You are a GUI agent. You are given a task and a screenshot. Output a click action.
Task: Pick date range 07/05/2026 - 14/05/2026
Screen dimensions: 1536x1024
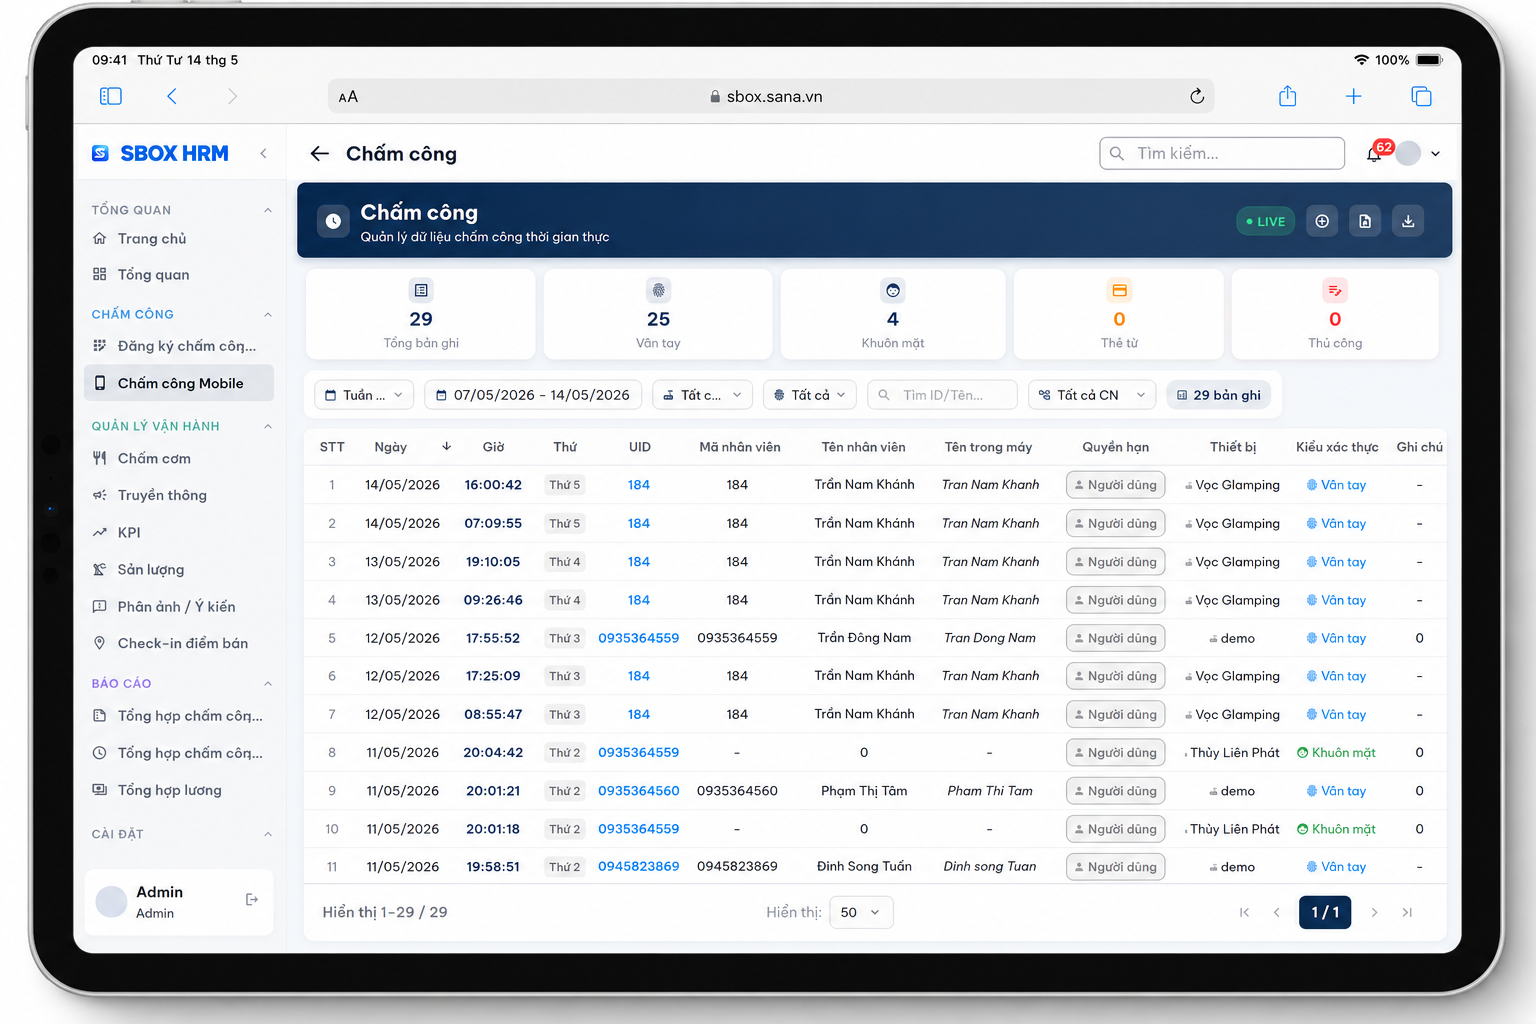[x=533, y=395]
